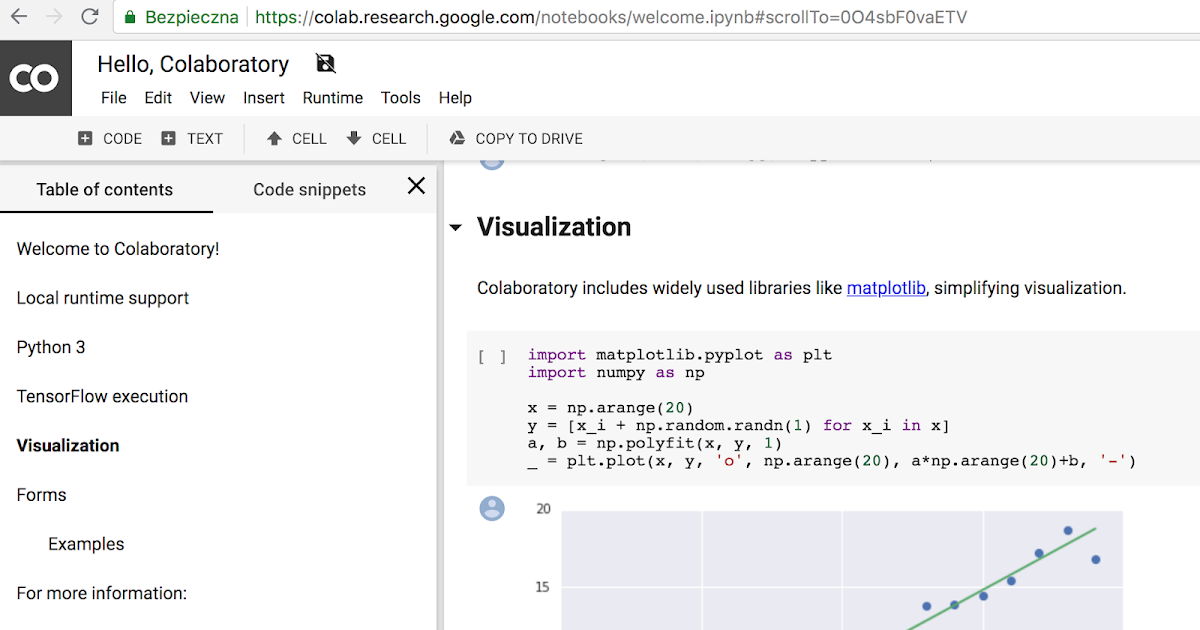
Task: Close the Table of contents sidebar
Action: [416, 186]
